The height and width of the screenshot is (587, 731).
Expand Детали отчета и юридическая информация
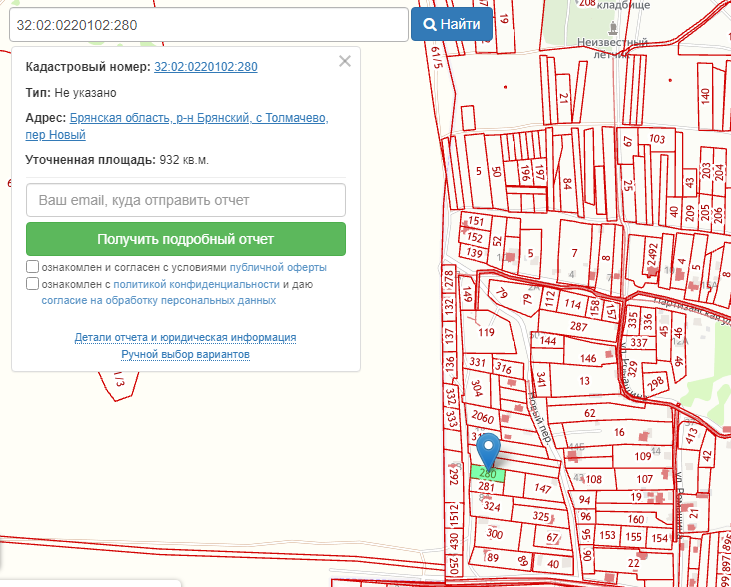pyautogui.click(x=185, y=338)
